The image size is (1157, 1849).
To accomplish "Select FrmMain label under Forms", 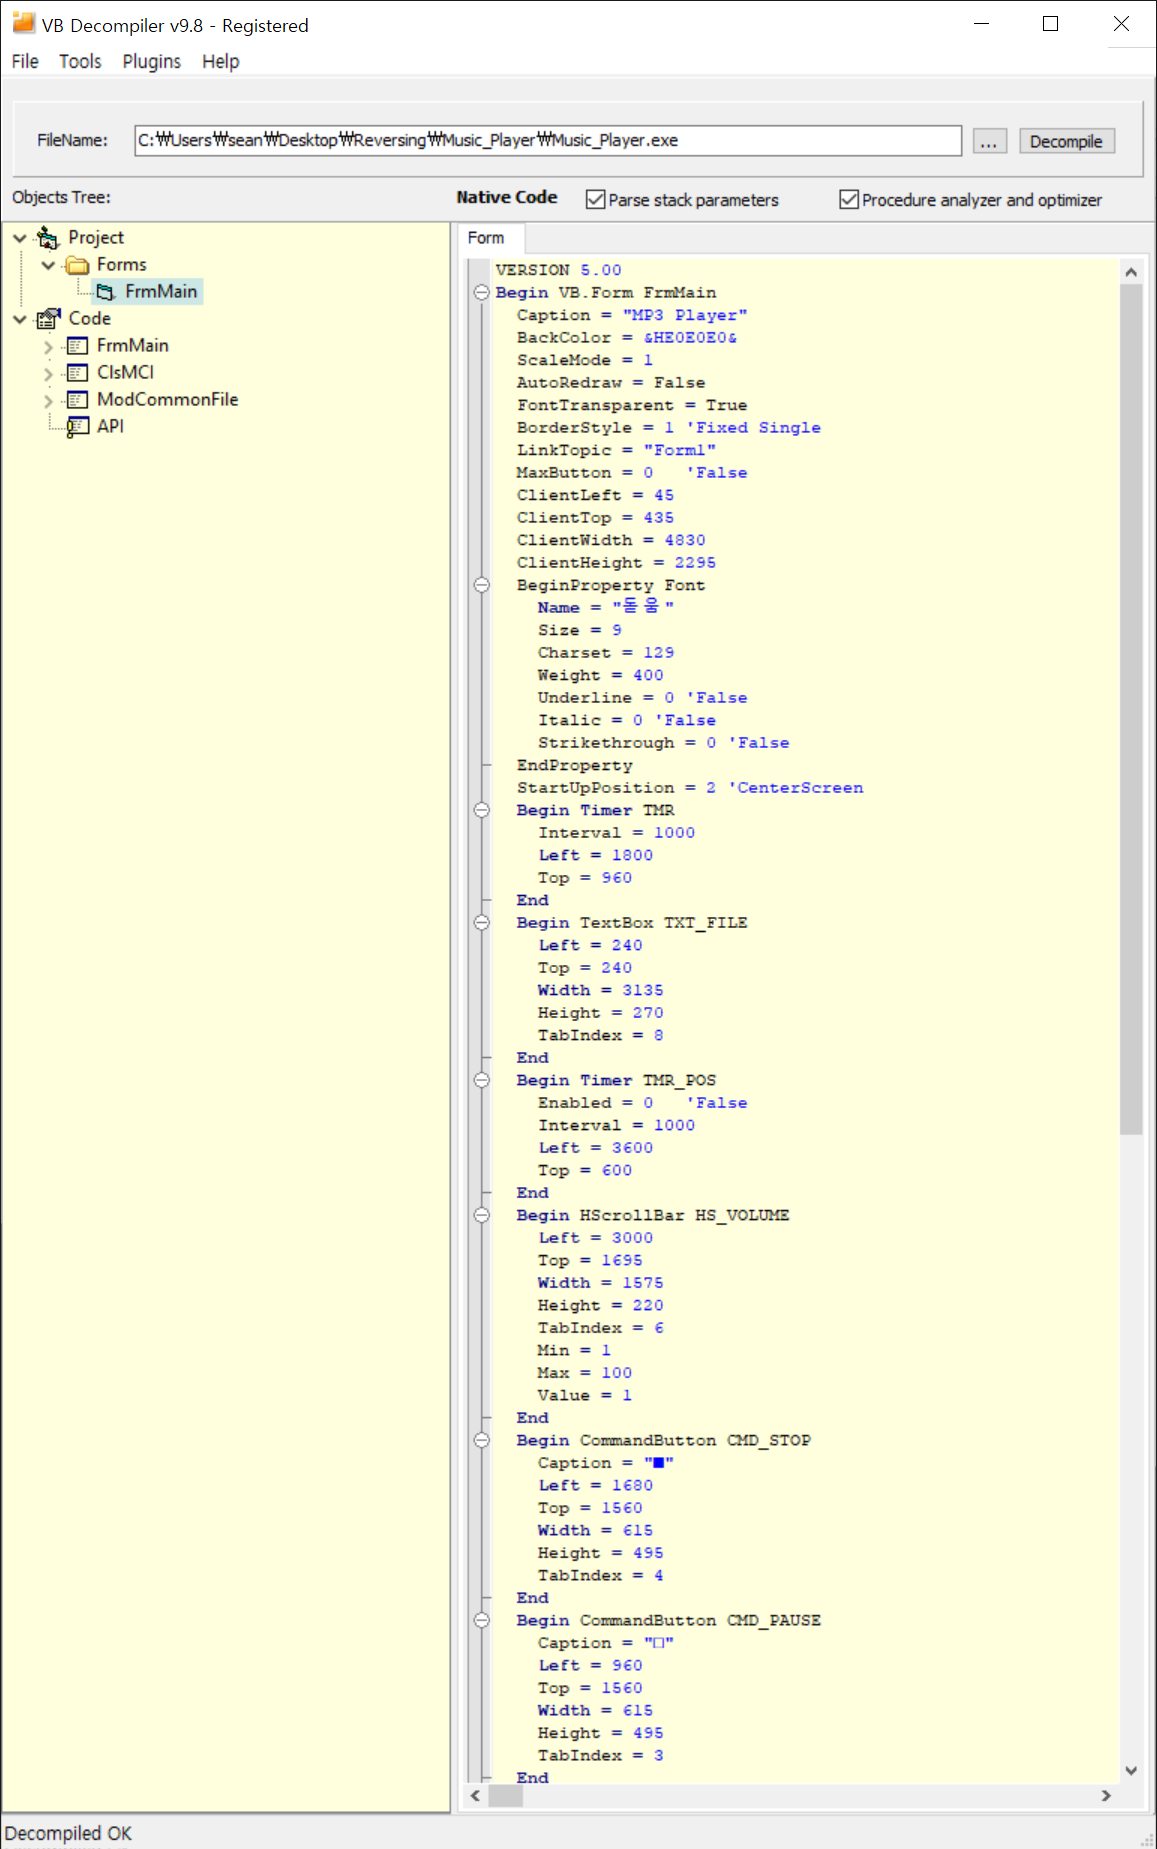I will point(161,292).
